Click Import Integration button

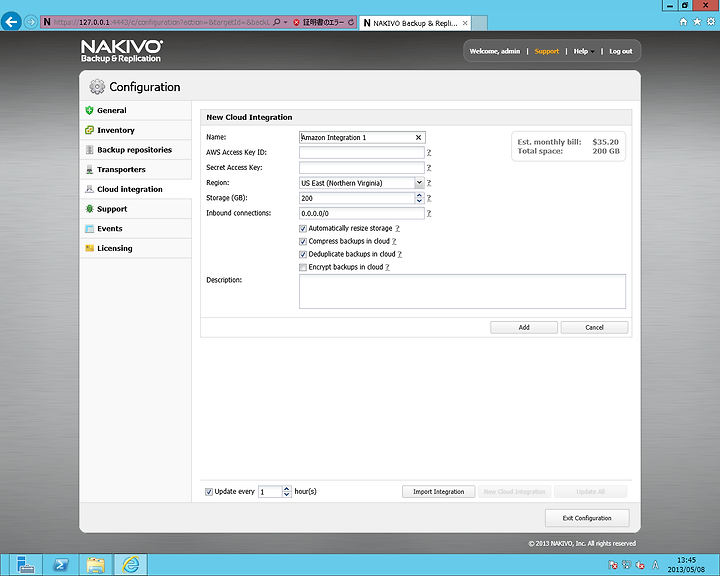(x=439, y=491)
